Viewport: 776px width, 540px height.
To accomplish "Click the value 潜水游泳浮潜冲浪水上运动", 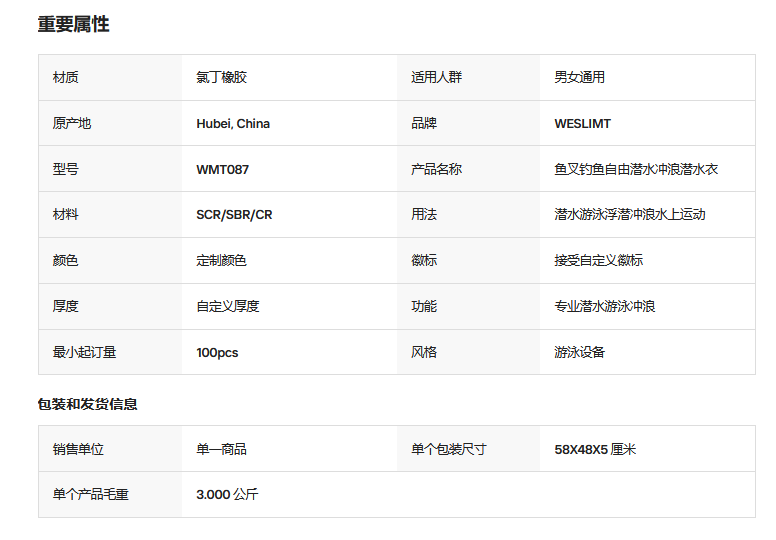I will 630,215.
